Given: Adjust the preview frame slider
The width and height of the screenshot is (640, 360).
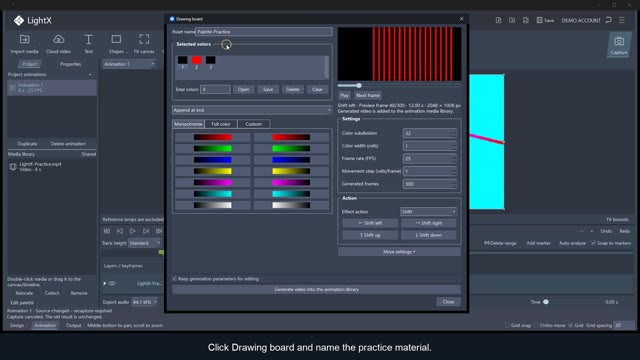Looking at the screenshot, I should coord(359,85).
